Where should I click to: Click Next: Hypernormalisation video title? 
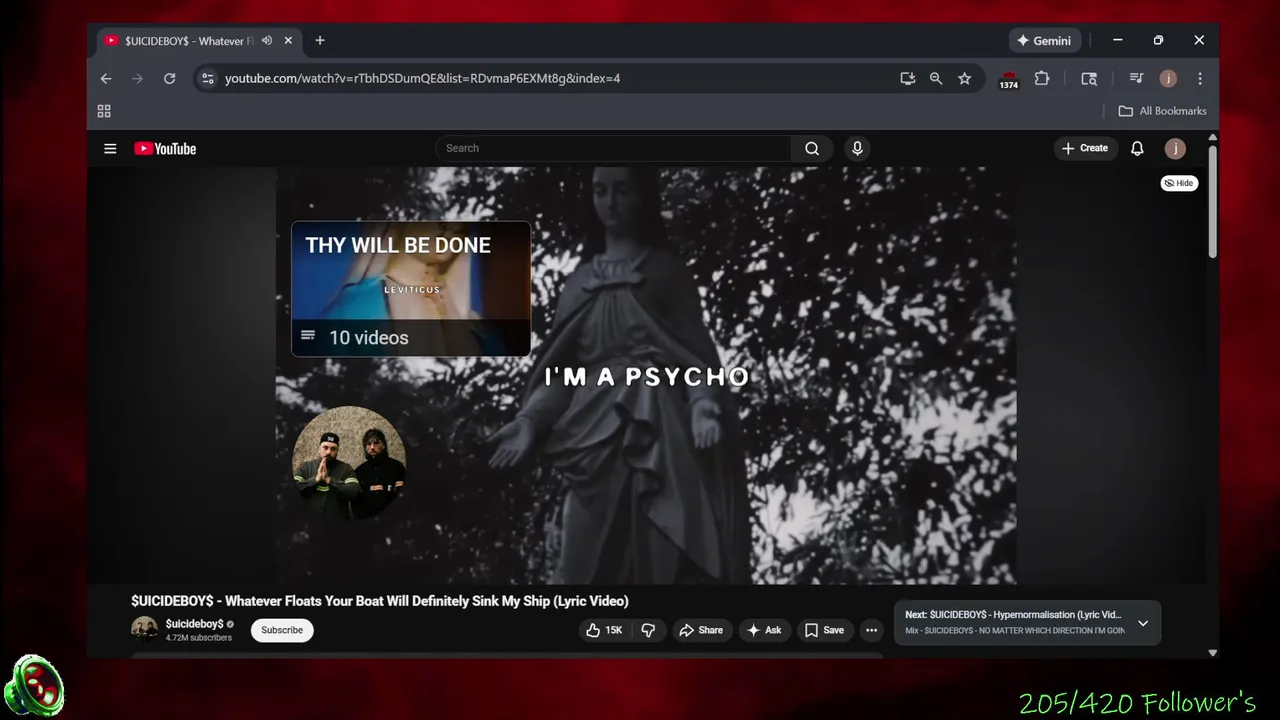[1013, 615]
